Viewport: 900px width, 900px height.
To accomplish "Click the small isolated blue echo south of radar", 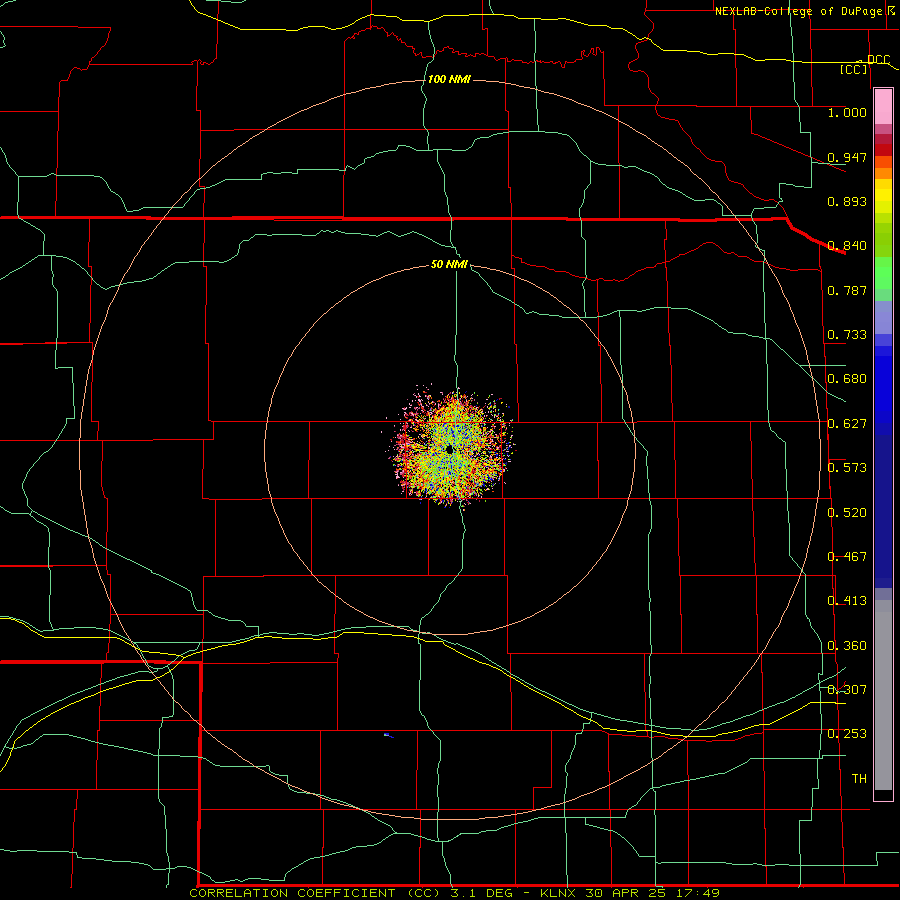I will click(x=389, y=735).
